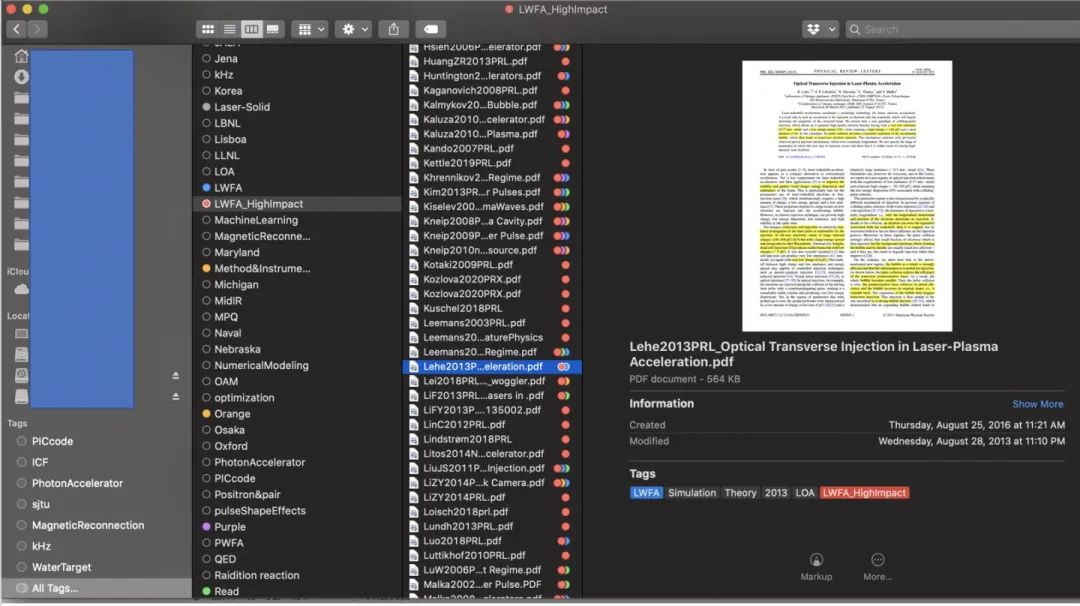Click the red LWFA_HighImpact tag chip
This screenshot has height=606, width=1080.
pos(864,493)
